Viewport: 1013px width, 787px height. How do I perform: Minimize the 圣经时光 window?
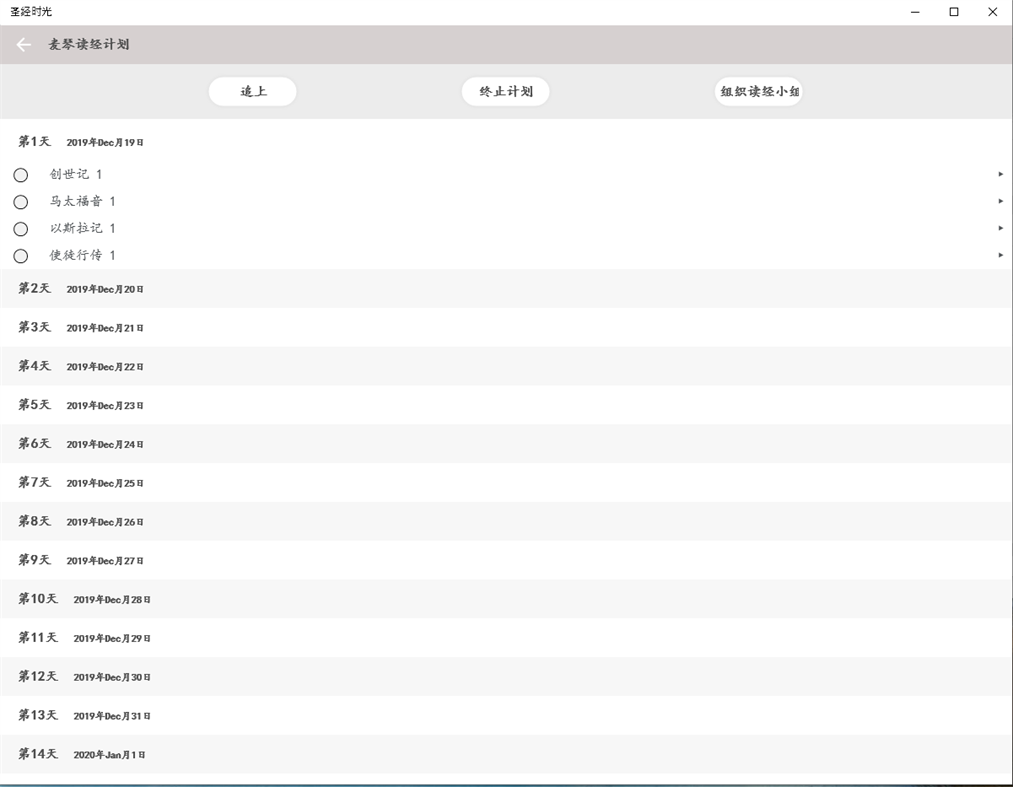point(913,11)
